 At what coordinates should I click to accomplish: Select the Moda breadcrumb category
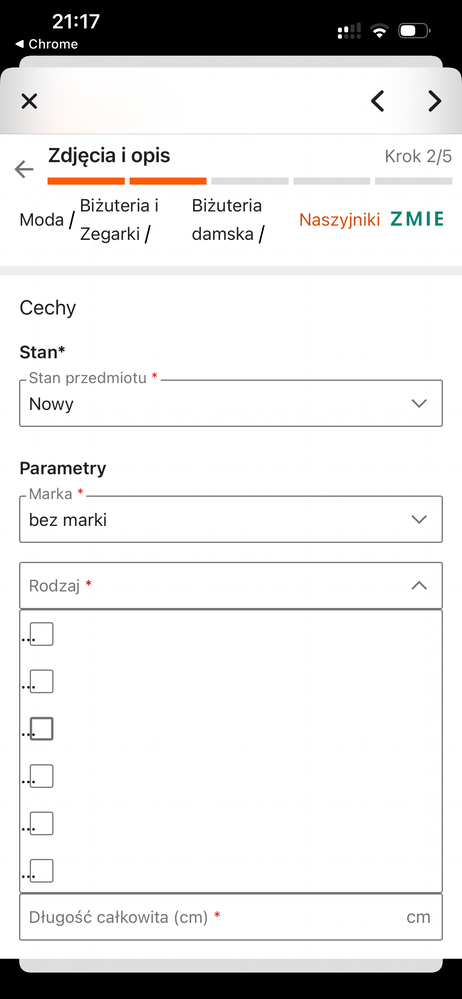(x=41, y=220)
